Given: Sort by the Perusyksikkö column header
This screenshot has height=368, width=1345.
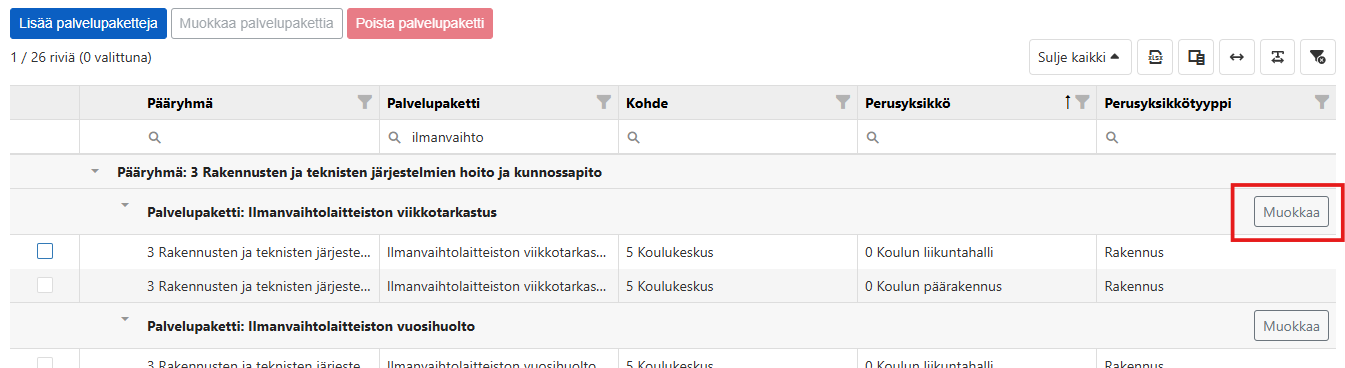Looking at the screenshot, I should tap(907, 103).
